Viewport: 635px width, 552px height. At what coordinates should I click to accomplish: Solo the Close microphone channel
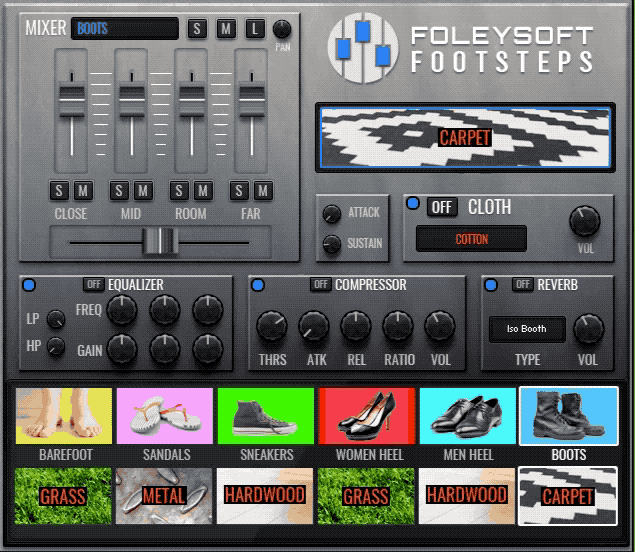59,190
